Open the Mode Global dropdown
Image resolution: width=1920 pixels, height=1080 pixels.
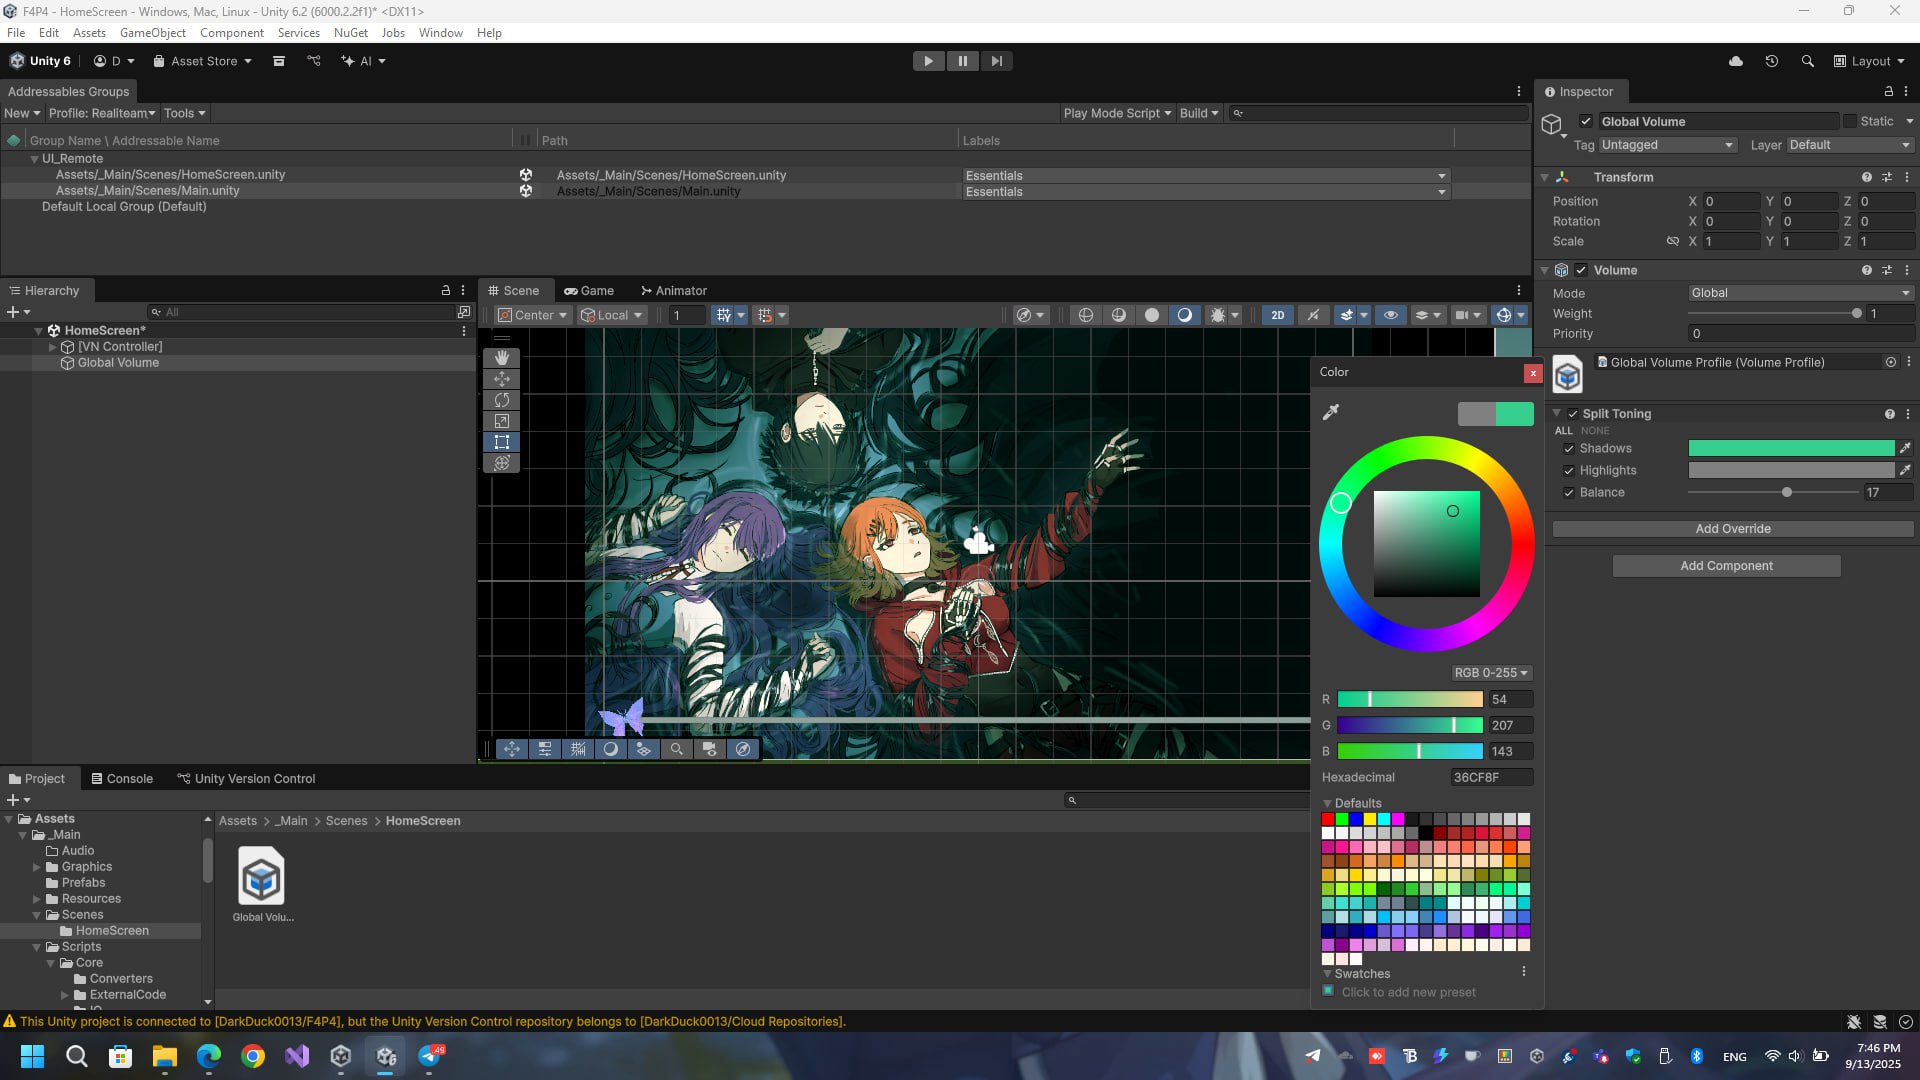point(1799,293)
